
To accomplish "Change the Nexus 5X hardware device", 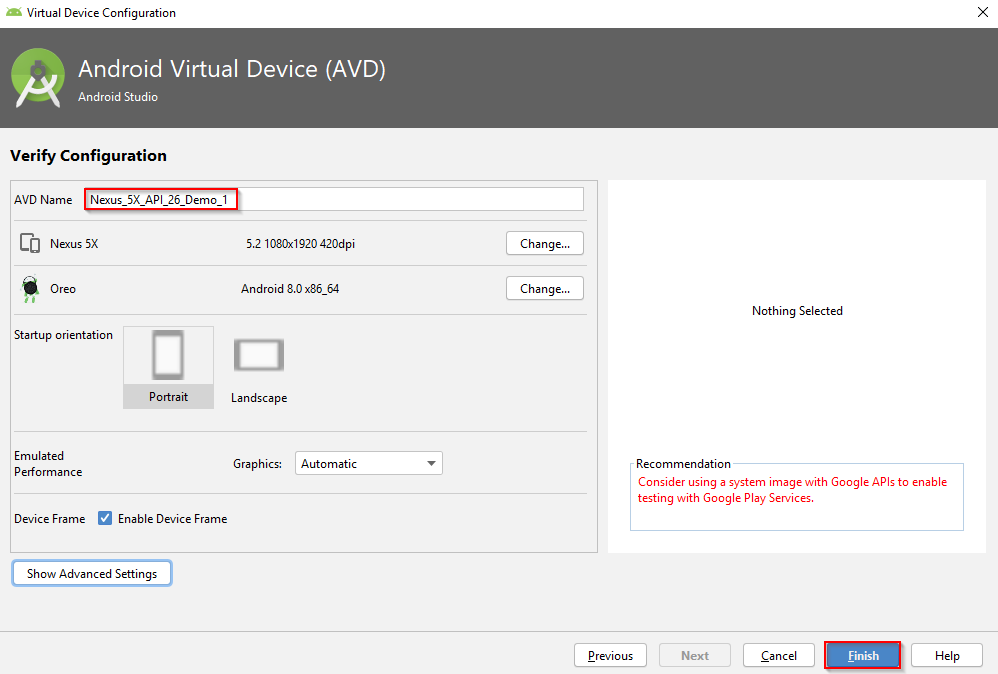I will tap(545, 243).
